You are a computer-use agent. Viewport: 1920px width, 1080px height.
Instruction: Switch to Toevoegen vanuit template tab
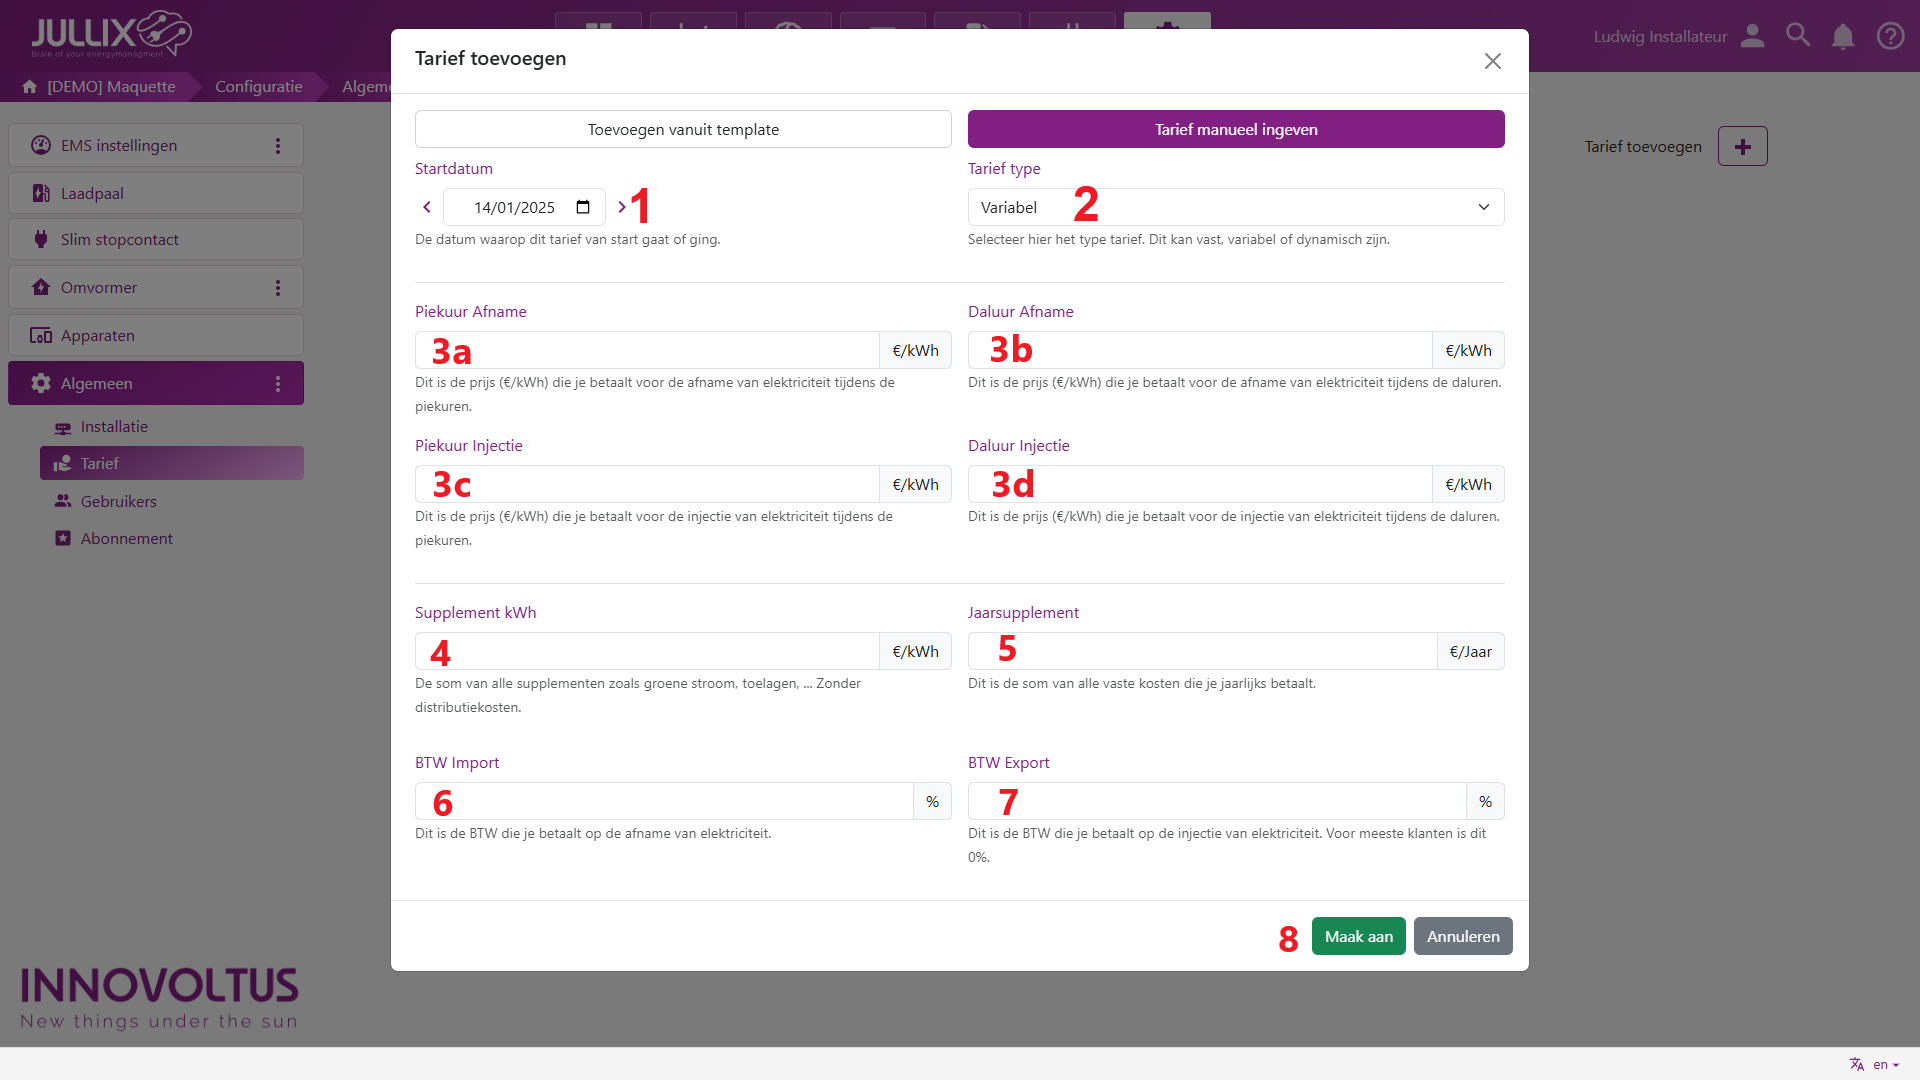click(x=683, y=129)
